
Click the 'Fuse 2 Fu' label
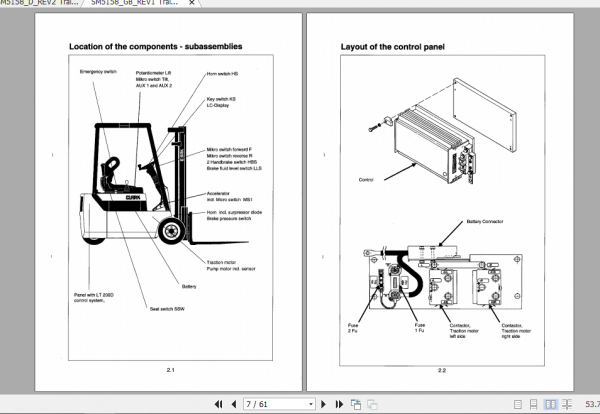pos(353,328)
